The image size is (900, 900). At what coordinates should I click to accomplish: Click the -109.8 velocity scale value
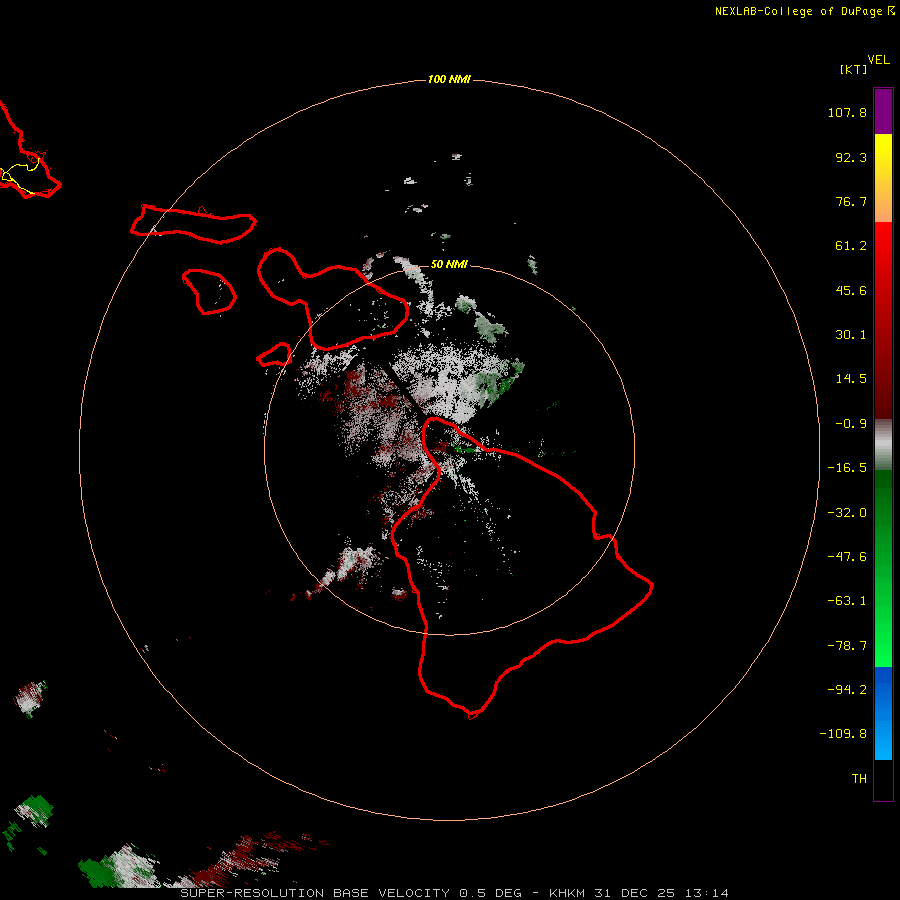(x=843, y=734)
